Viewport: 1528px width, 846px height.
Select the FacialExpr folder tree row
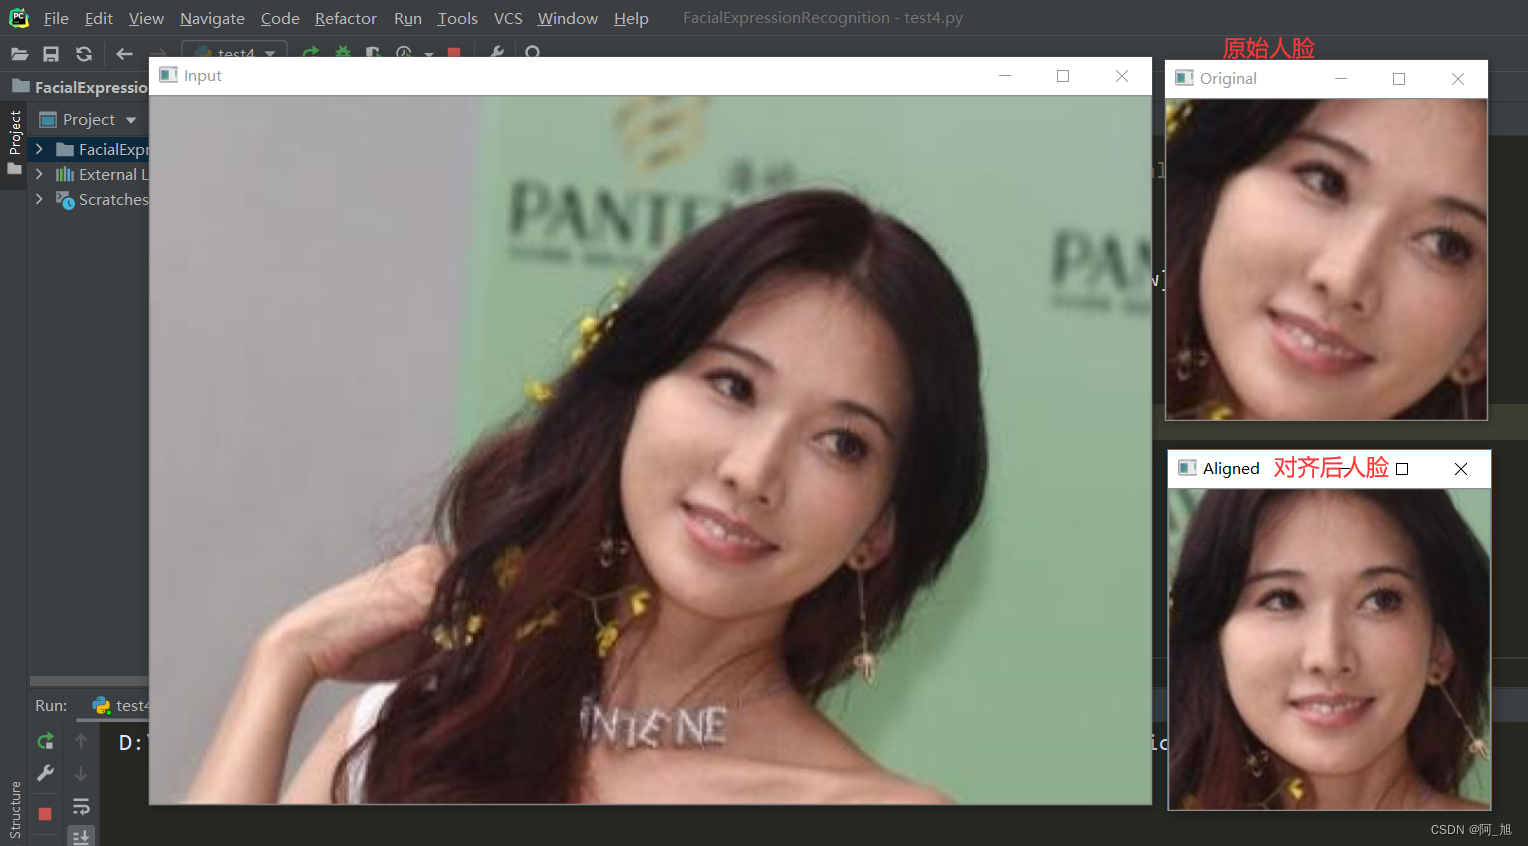pyautogui.click(x=89, y=149)
